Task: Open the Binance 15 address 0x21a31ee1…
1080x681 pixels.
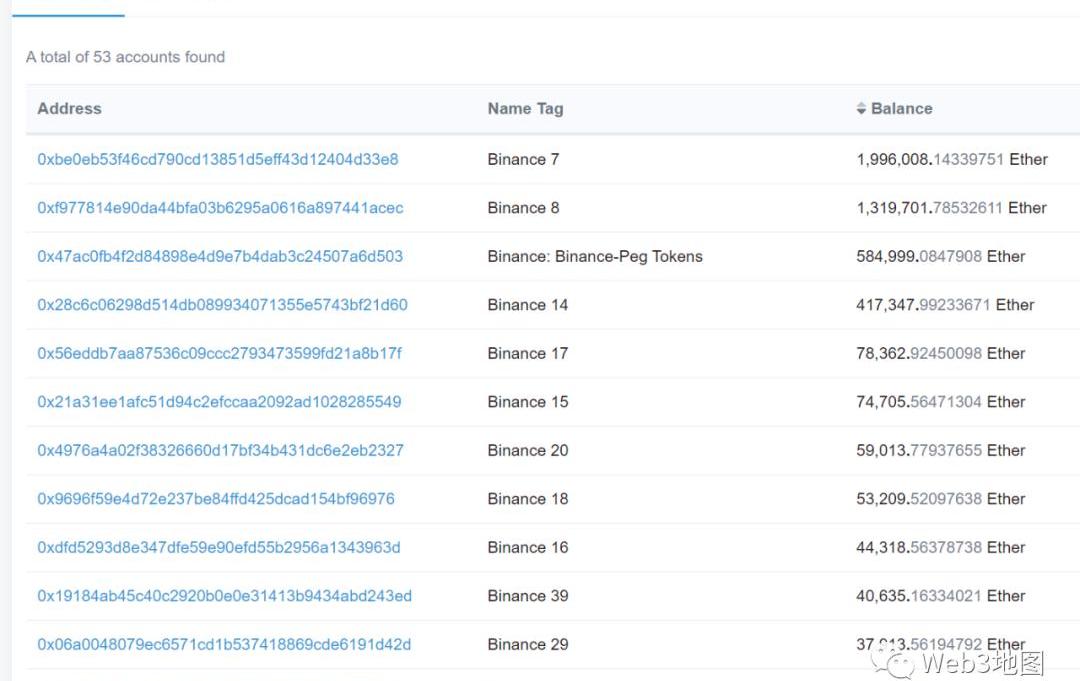Action: click(x=219, y=402)
